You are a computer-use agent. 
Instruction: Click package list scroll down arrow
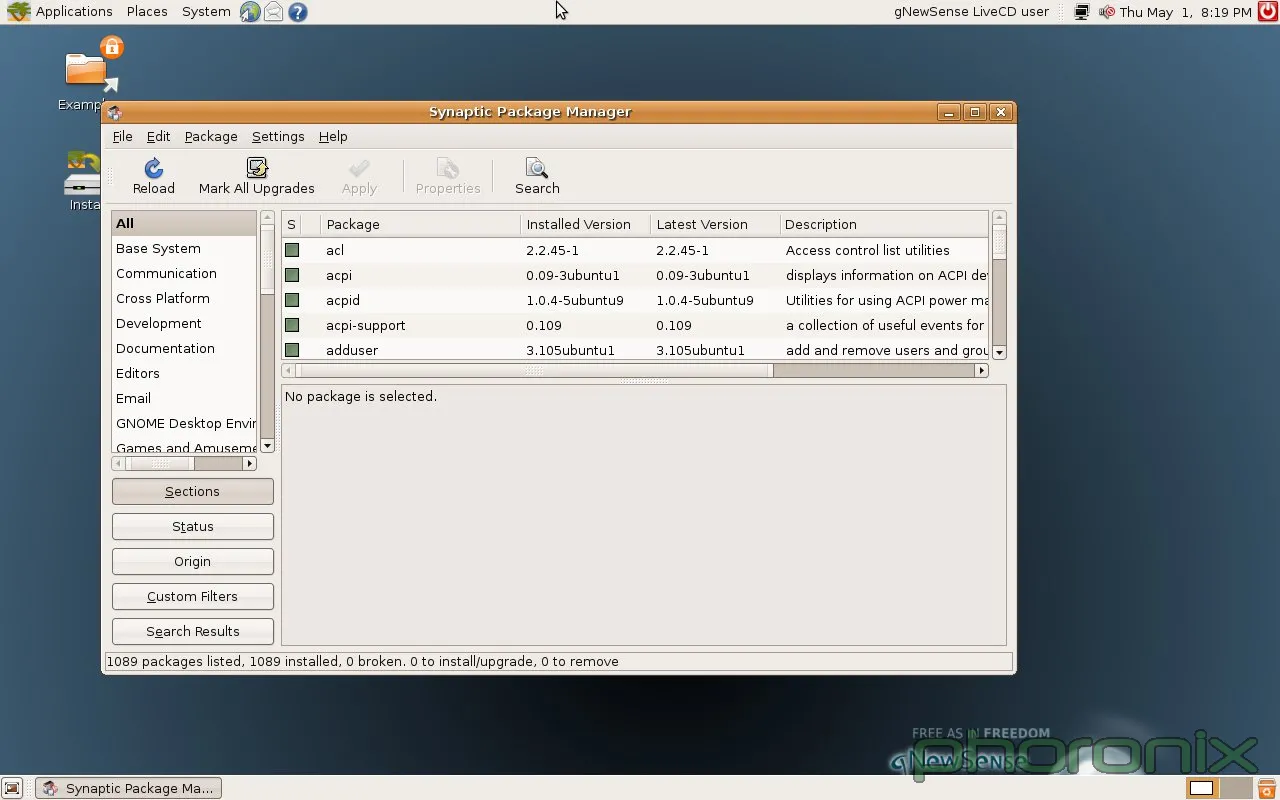tap(999, 353)
